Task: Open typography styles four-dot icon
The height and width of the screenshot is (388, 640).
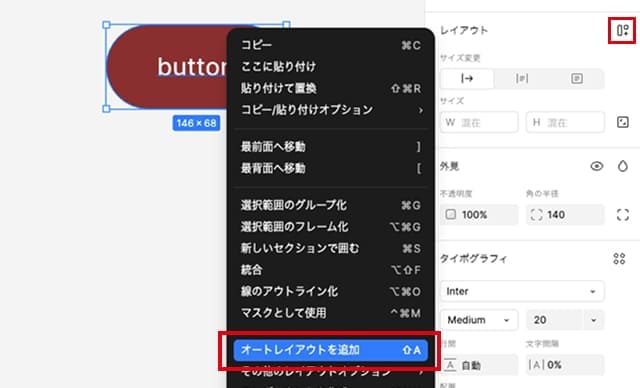Action: (x=619, y=258)
